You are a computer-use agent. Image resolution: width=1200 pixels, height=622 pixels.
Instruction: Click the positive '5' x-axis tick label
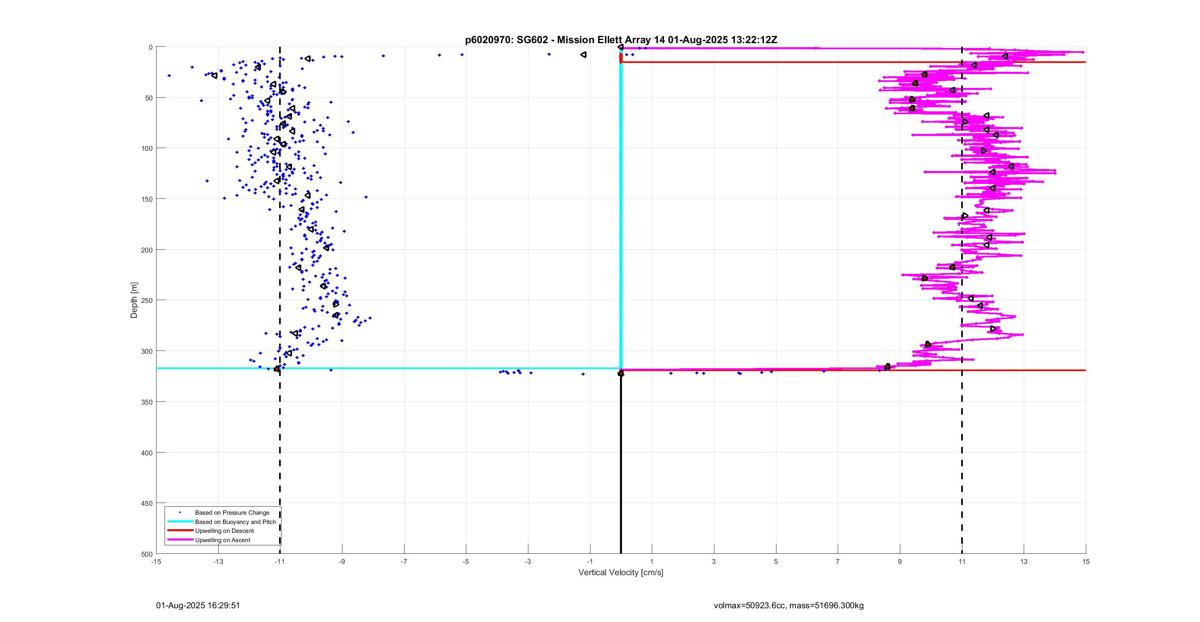776,562
